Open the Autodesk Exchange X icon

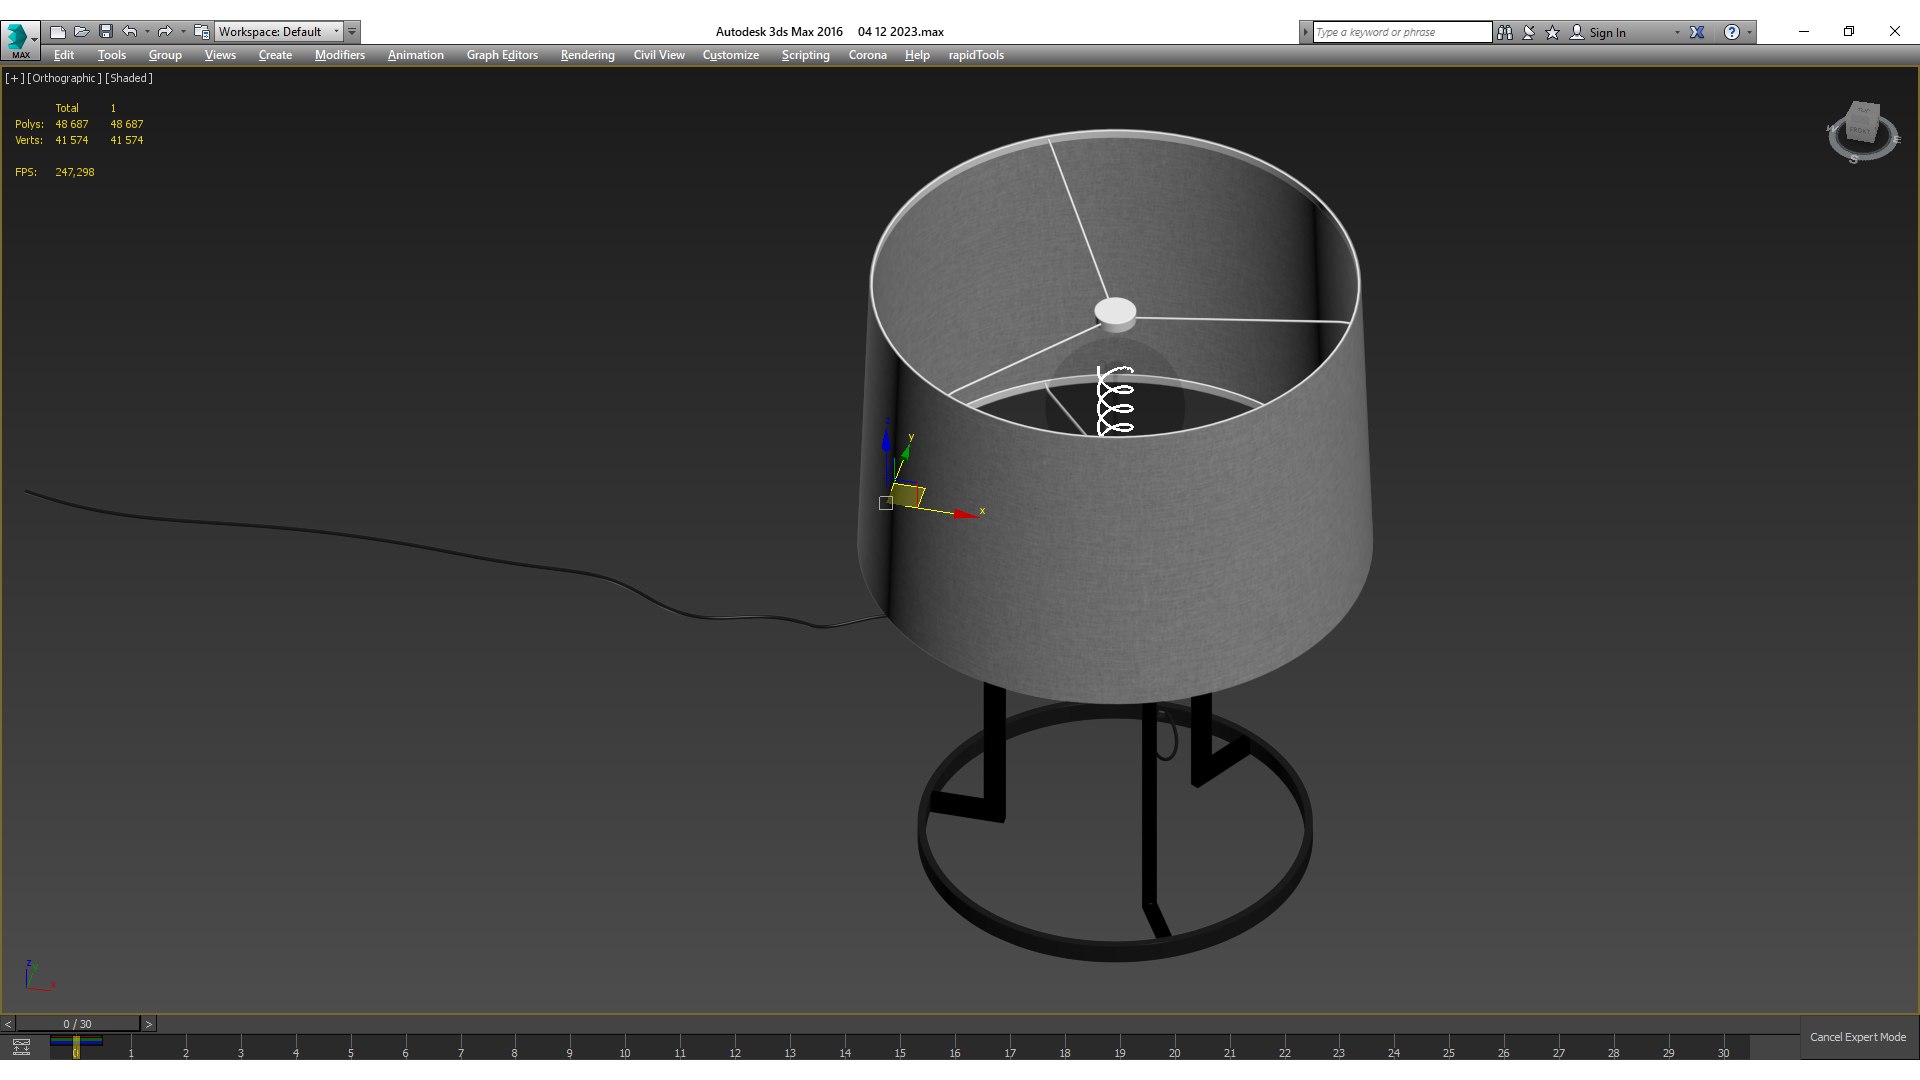1697,32
